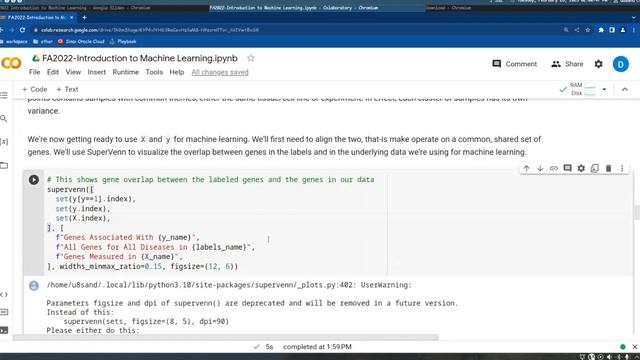Open browser extensions puzzle icon
The image size is (640, 360).
click(x=601, y=30)
